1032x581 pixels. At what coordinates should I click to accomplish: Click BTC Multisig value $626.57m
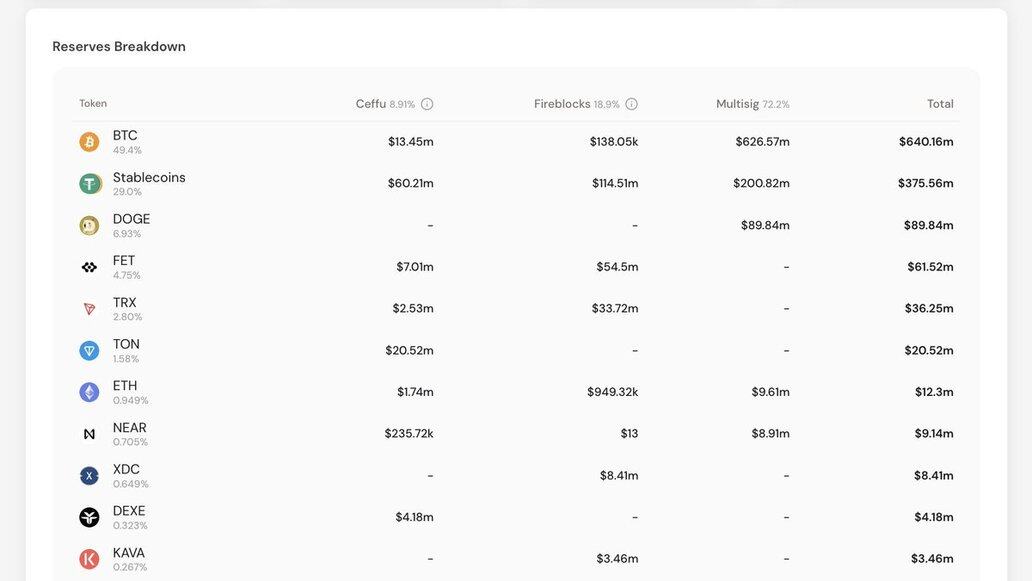(763, 141)
